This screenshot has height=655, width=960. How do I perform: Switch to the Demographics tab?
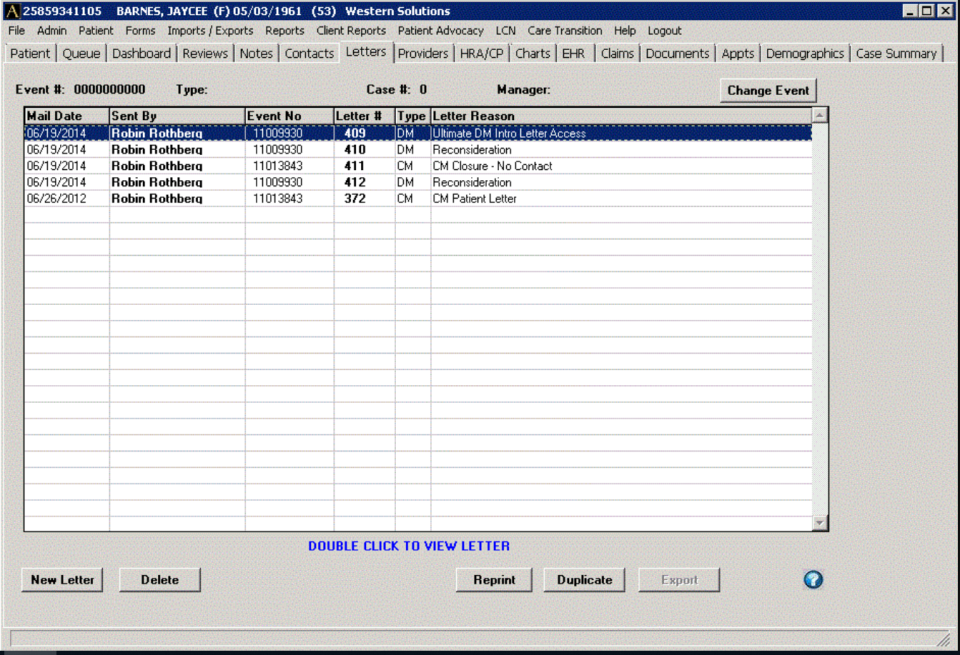click(805, 54)
